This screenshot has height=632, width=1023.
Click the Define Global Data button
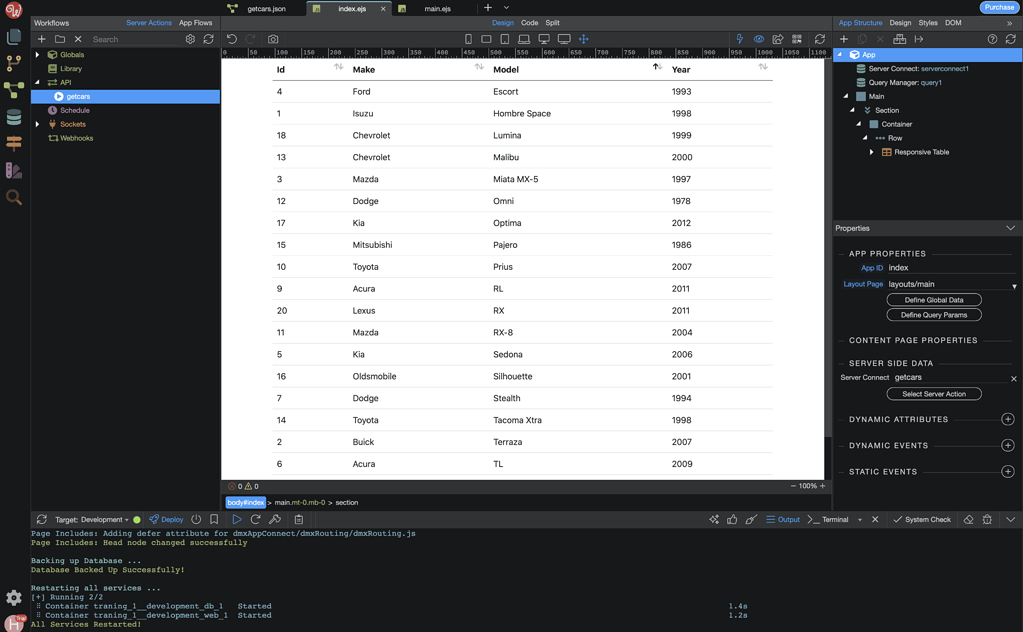(x=932, y=299)
